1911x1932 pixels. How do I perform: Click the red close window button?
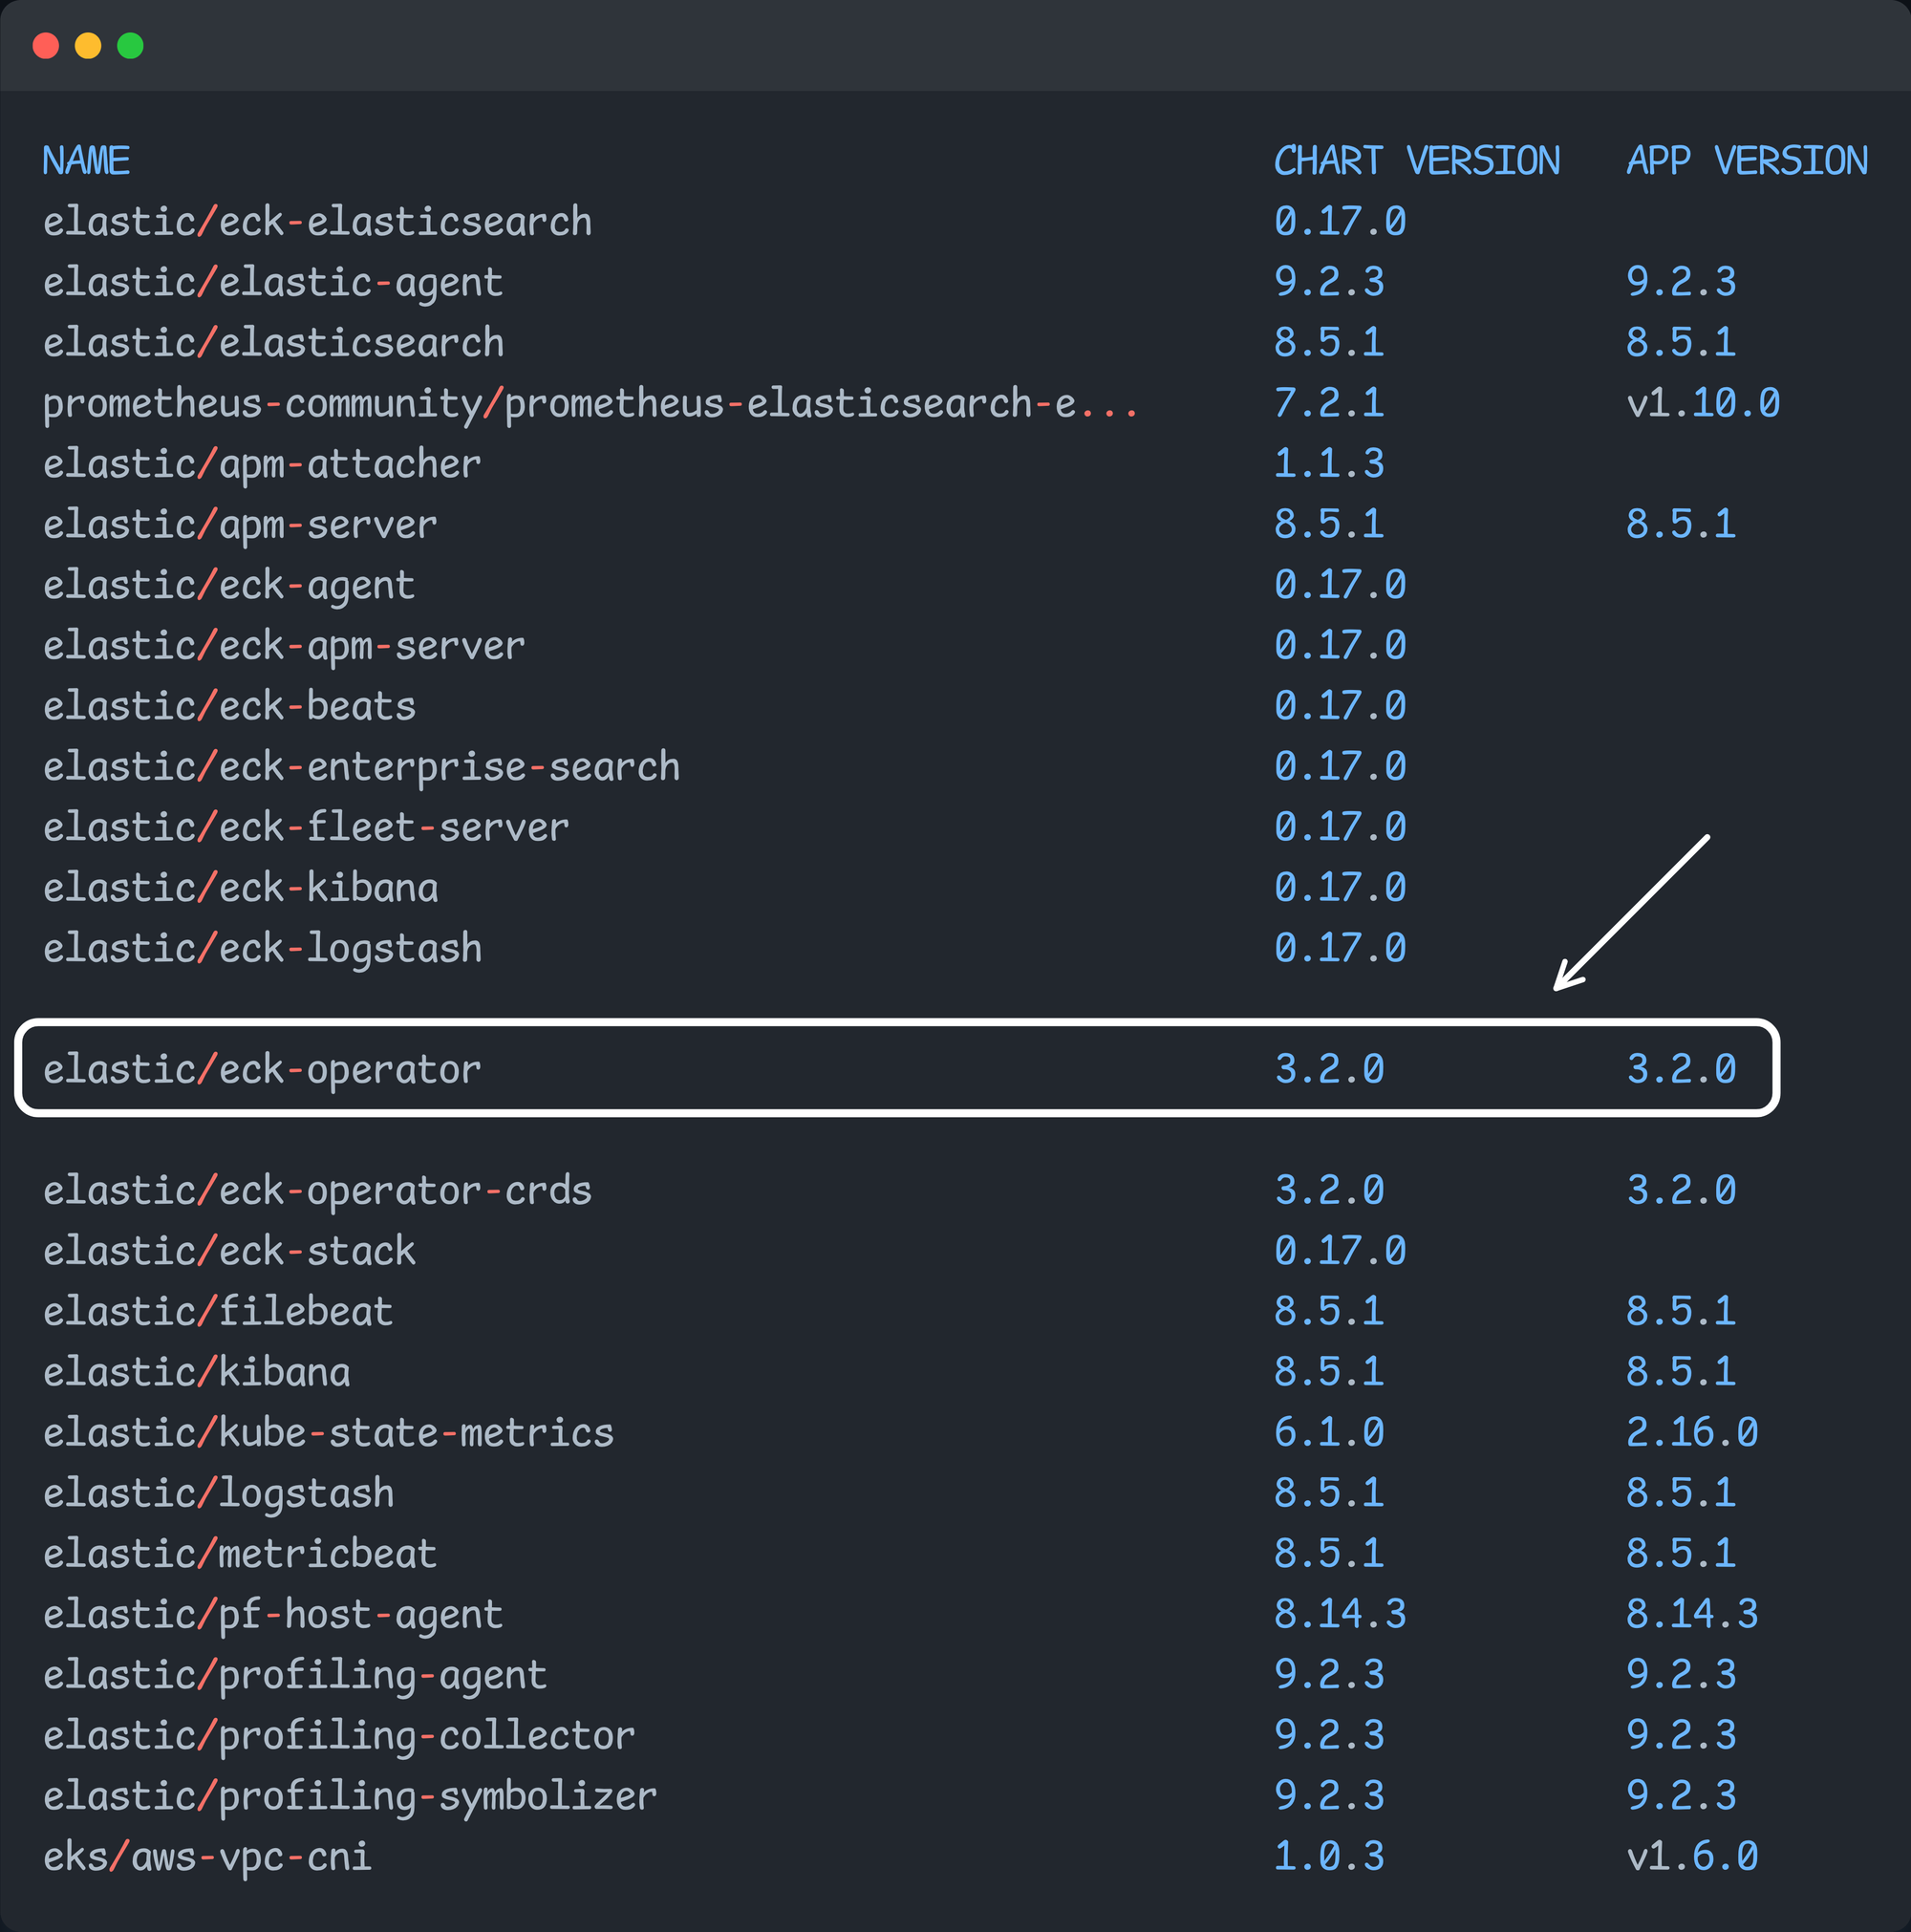(46, 46)
